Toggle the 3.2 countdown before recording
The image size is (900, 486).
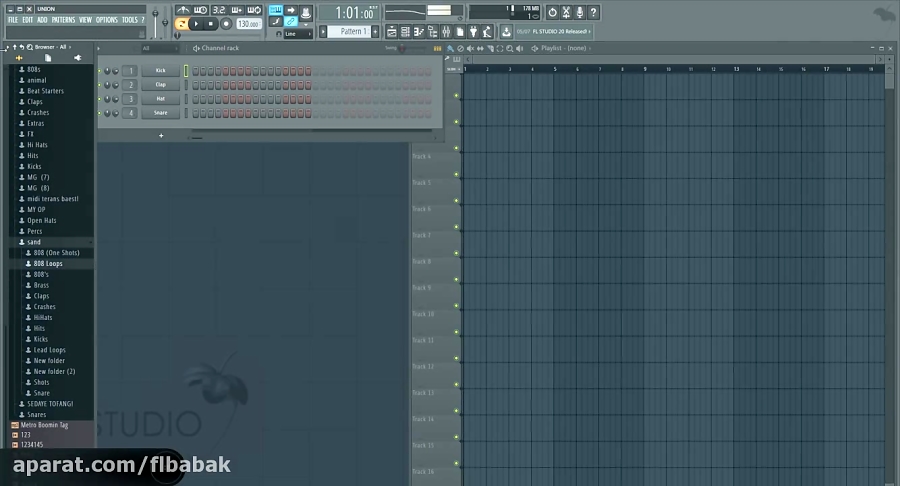coord(219,10)
